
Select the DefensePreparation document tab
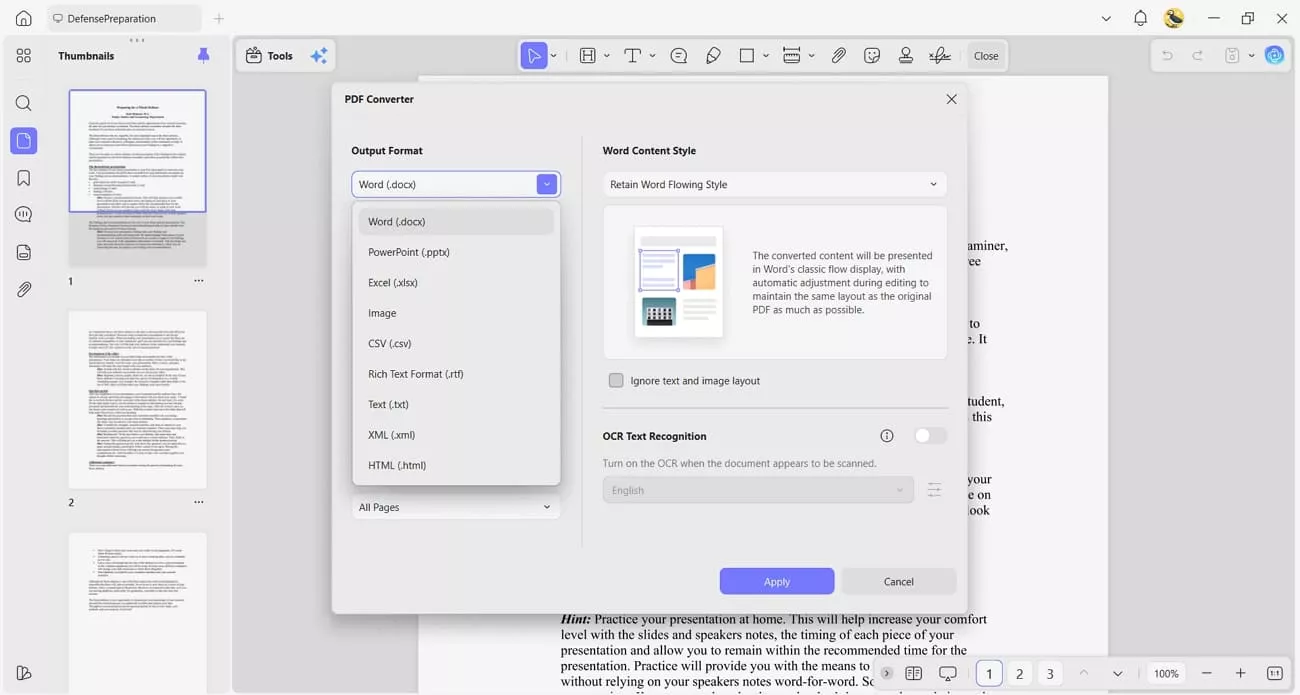click(113, 18)
